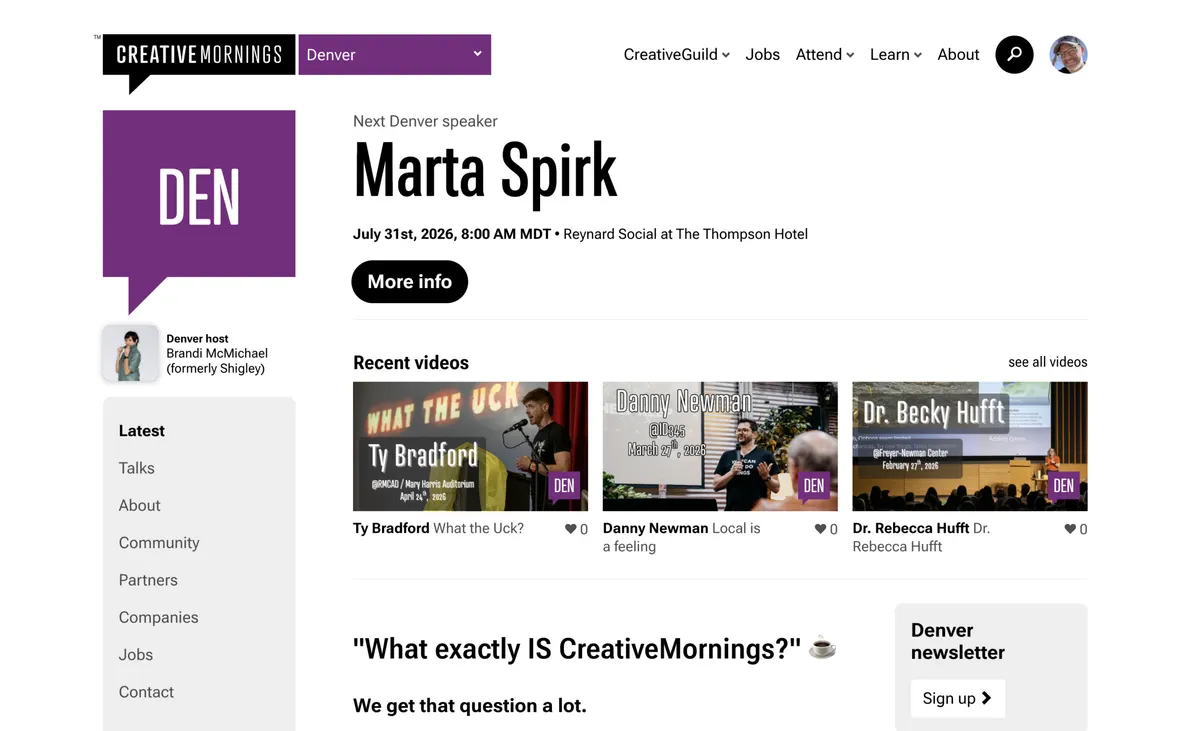Expand the CreativeGuild menu
1200x731 pixels.
(x=676, y=55)
